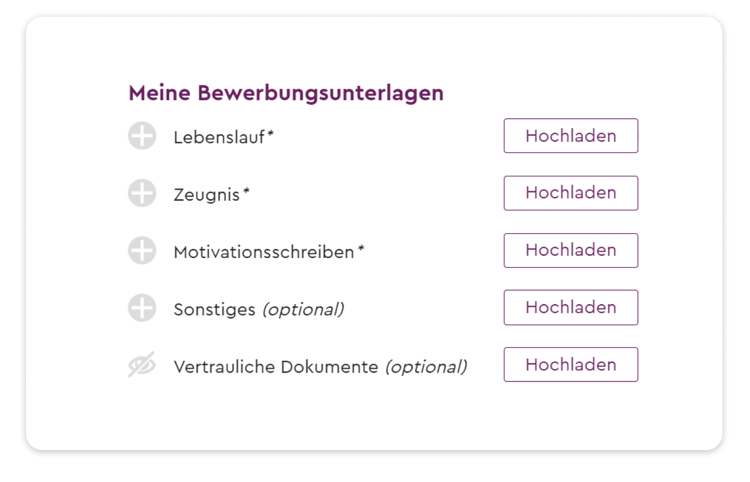Select the Motivationsschreiben label

264,252
